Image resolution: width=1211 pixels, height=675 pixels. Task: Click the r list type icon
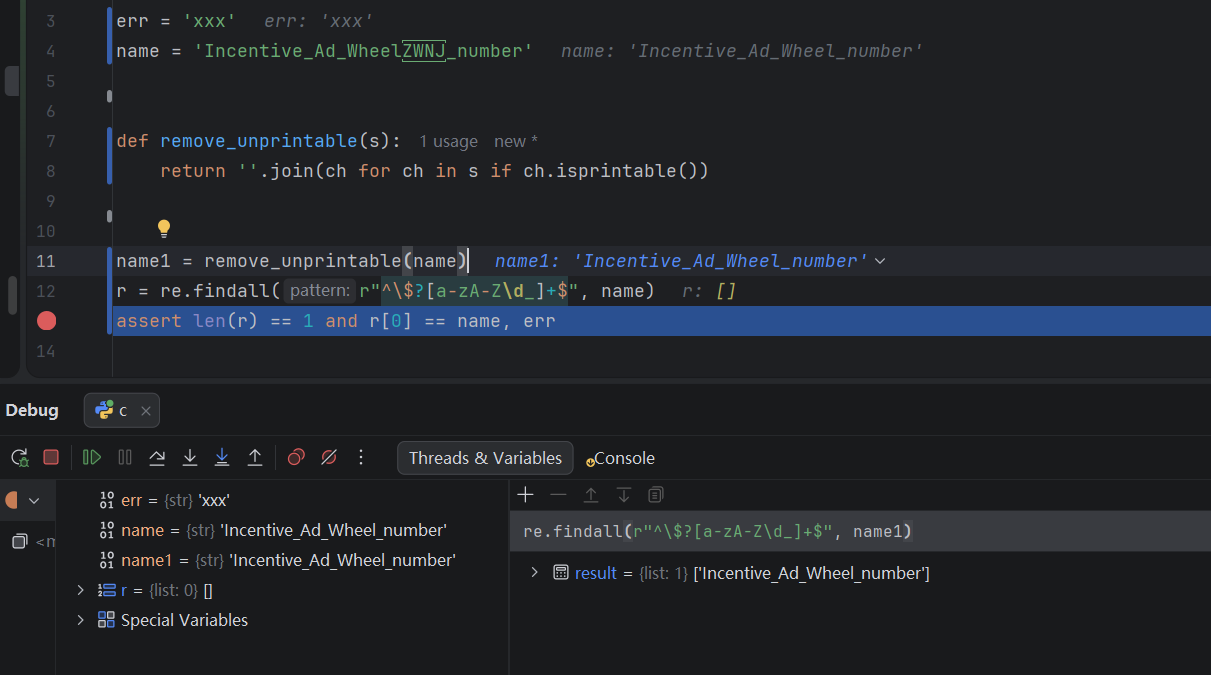(x=106, y=590)
